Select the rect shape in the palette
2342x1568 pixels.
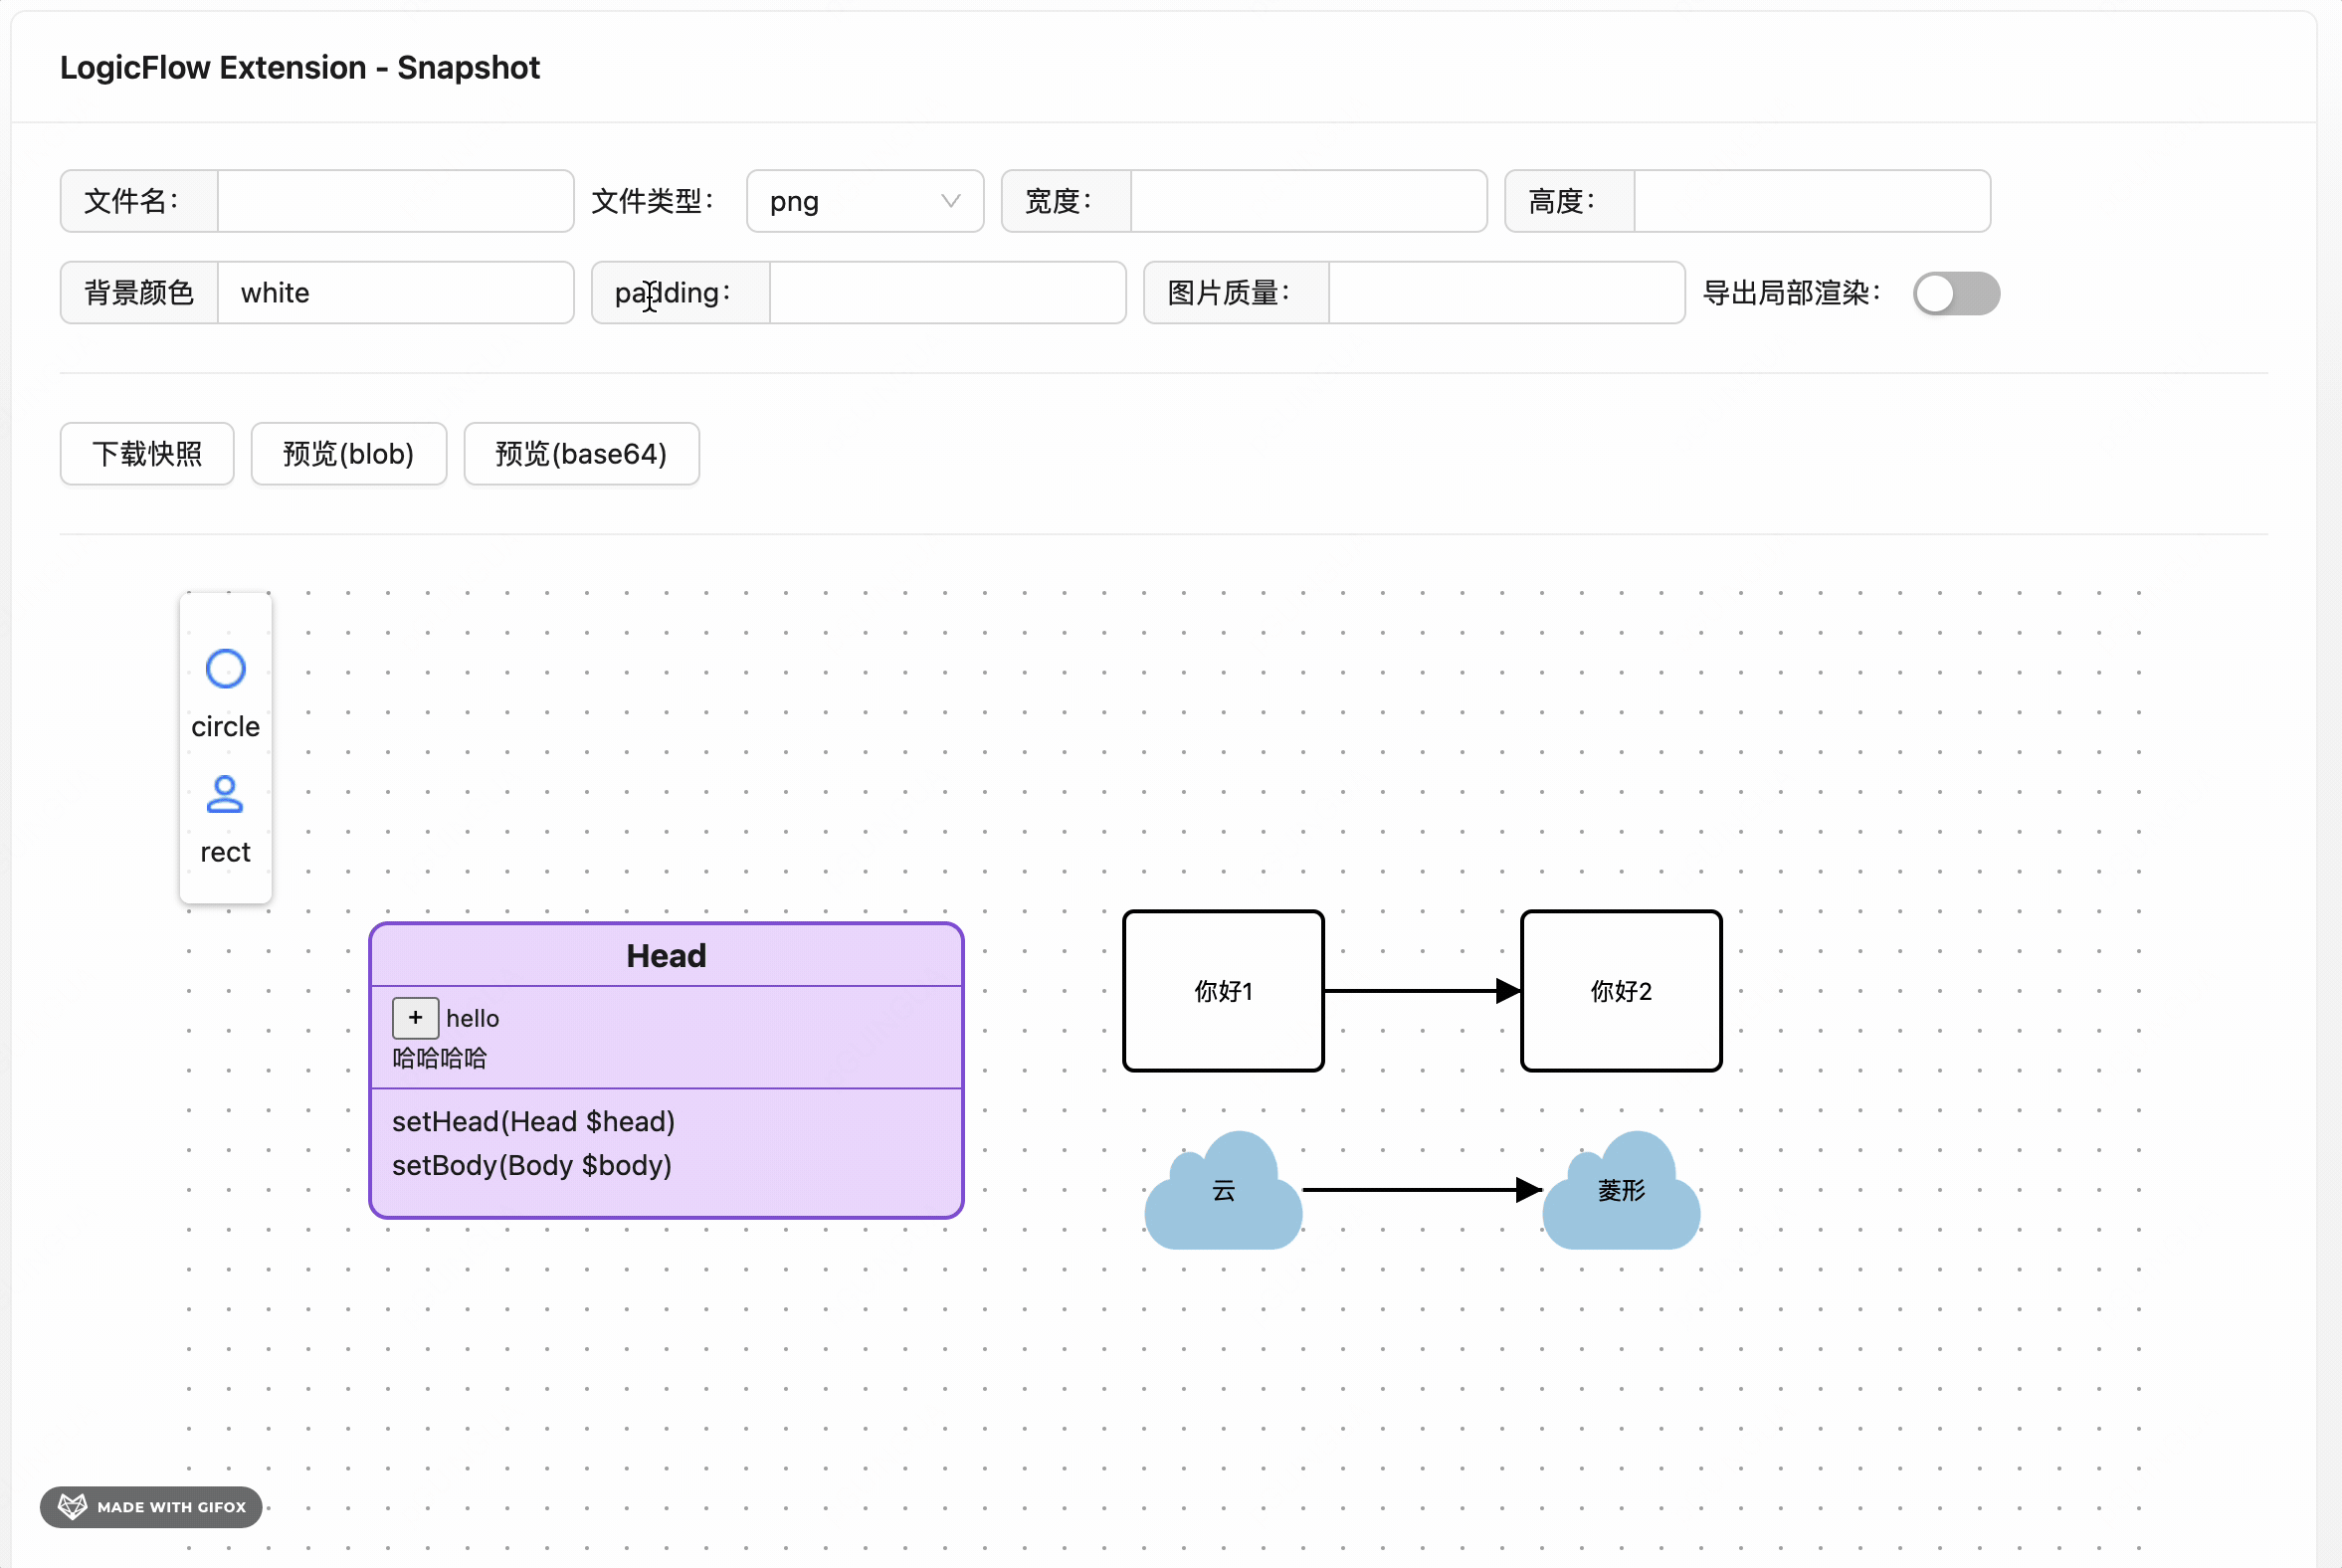click(x=224, y=793)
